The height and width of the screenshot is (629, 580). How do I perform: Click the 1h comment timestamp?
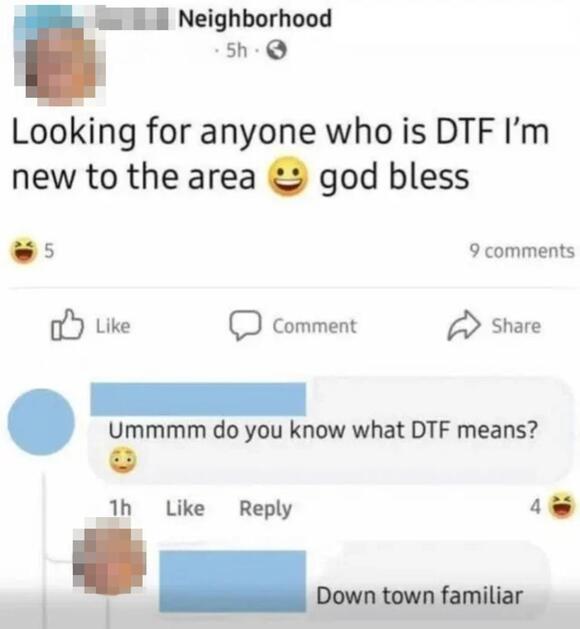point(120,508)
